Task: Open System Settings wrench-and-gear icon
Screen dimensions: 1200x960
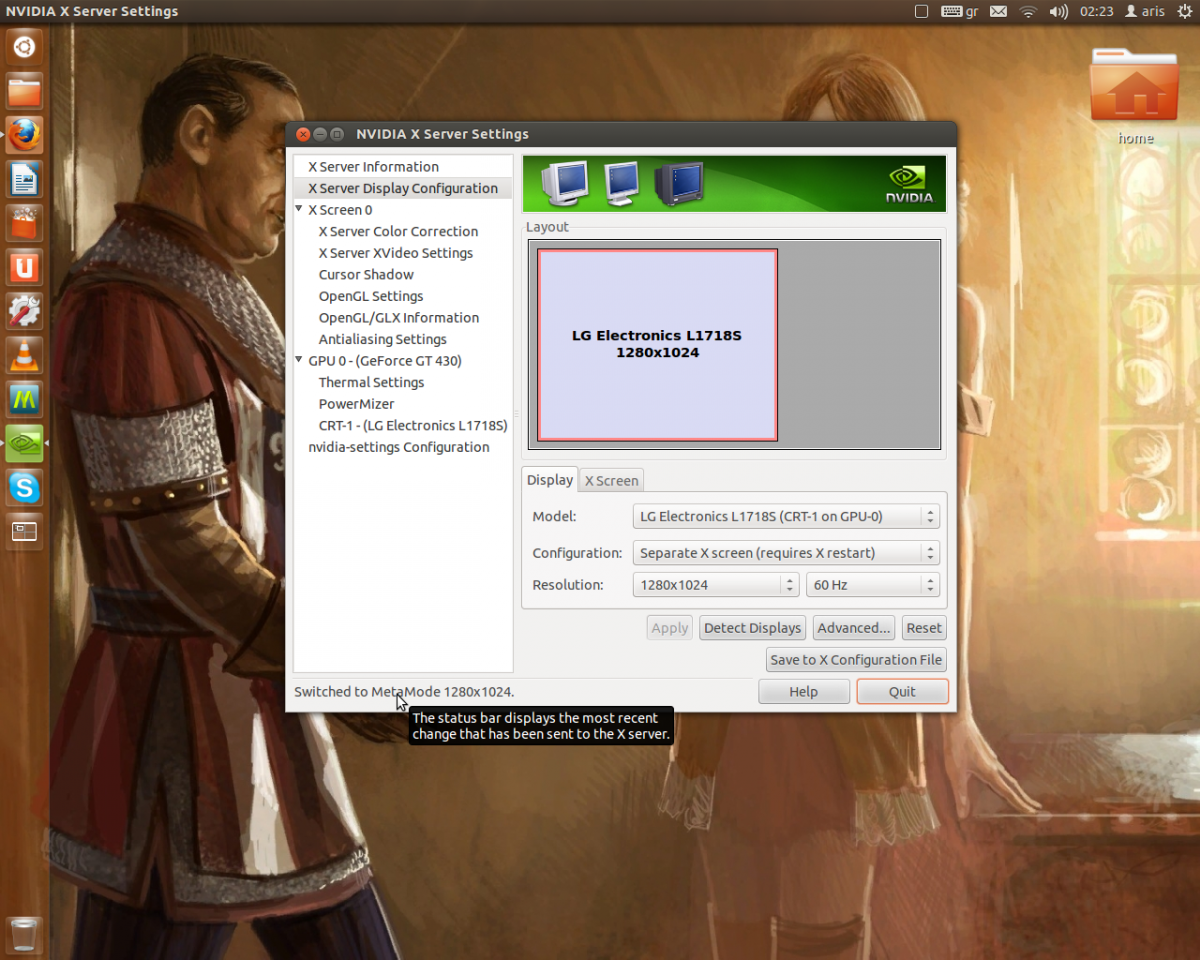Action: pyautogui.click(x=25, y=311)
